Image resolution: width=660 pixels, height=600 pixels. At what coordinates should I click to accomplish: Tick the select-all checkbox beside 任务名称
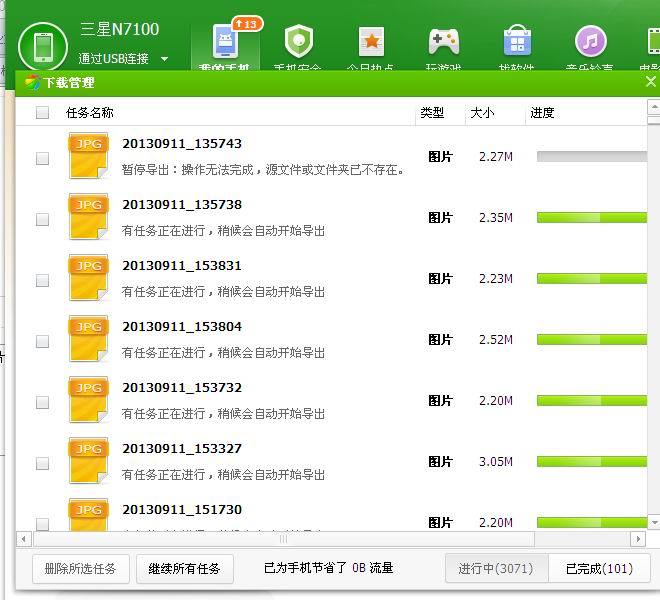click(x=43, y=112)
